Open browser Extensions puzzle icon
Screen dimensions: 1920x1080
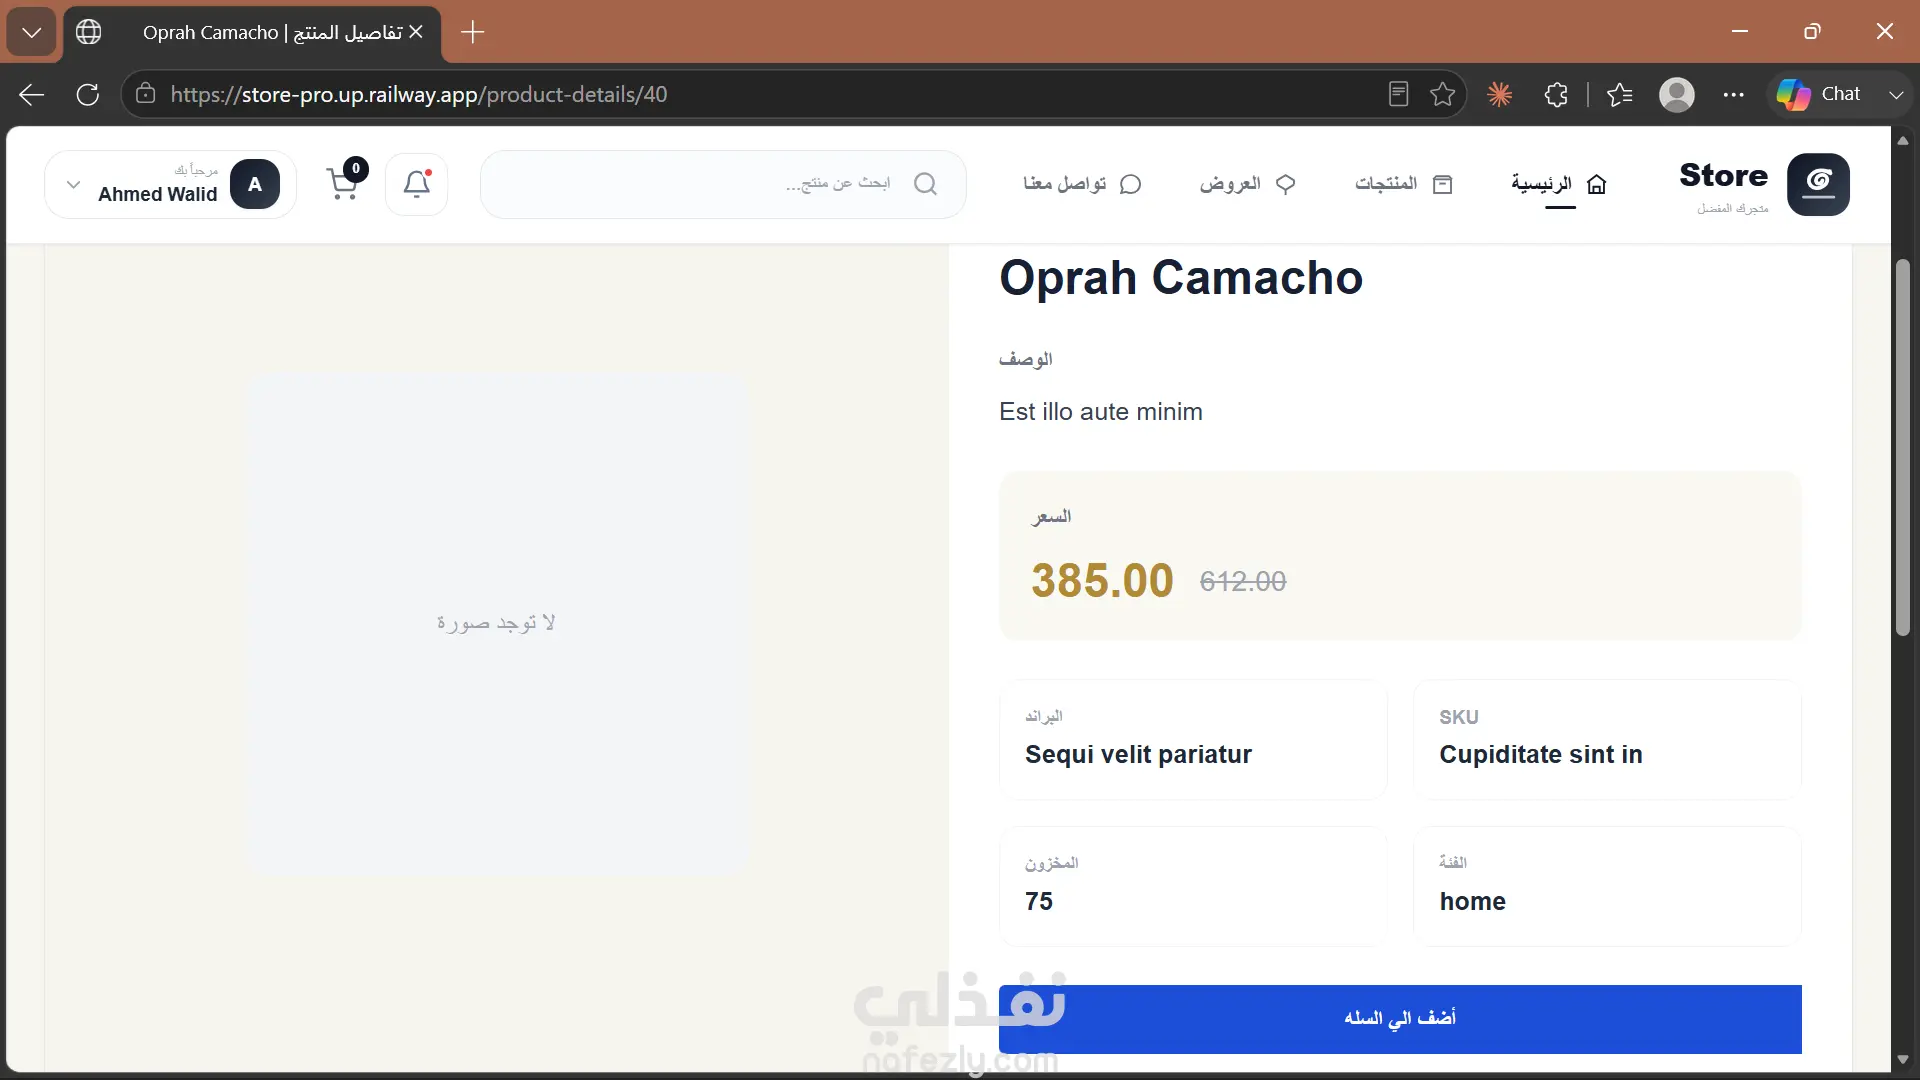coord(1556,94)
